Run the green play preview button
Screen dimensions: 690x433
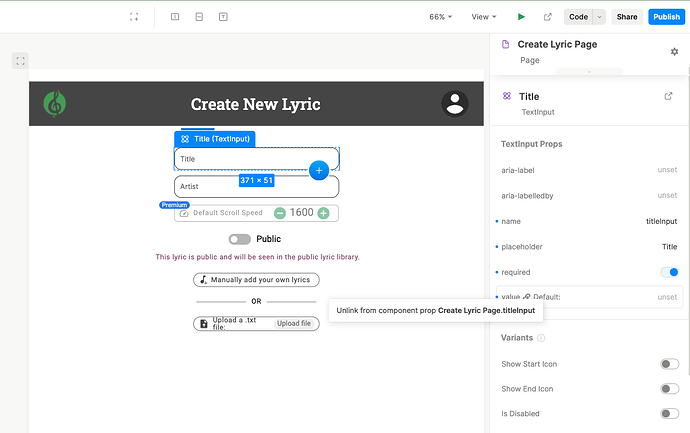click(521, 17)
